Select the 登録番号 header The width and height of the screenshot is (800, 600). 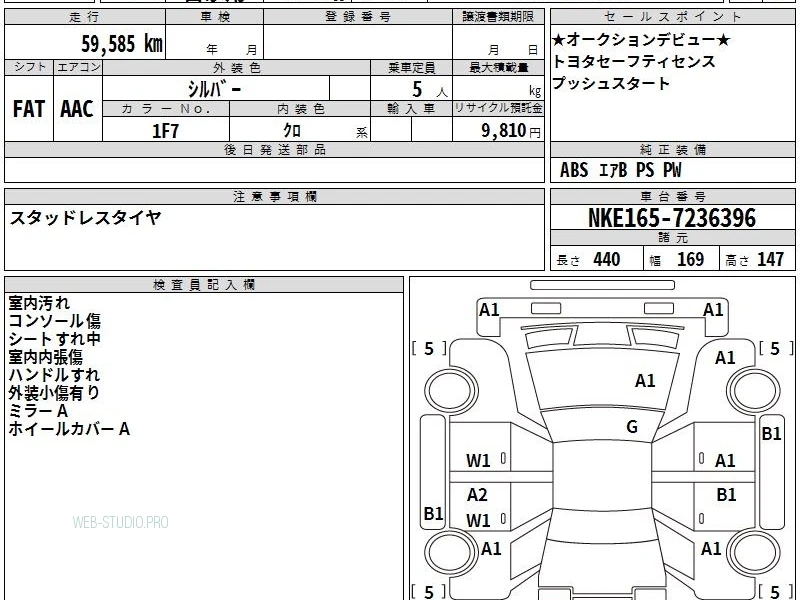point(358,17)
